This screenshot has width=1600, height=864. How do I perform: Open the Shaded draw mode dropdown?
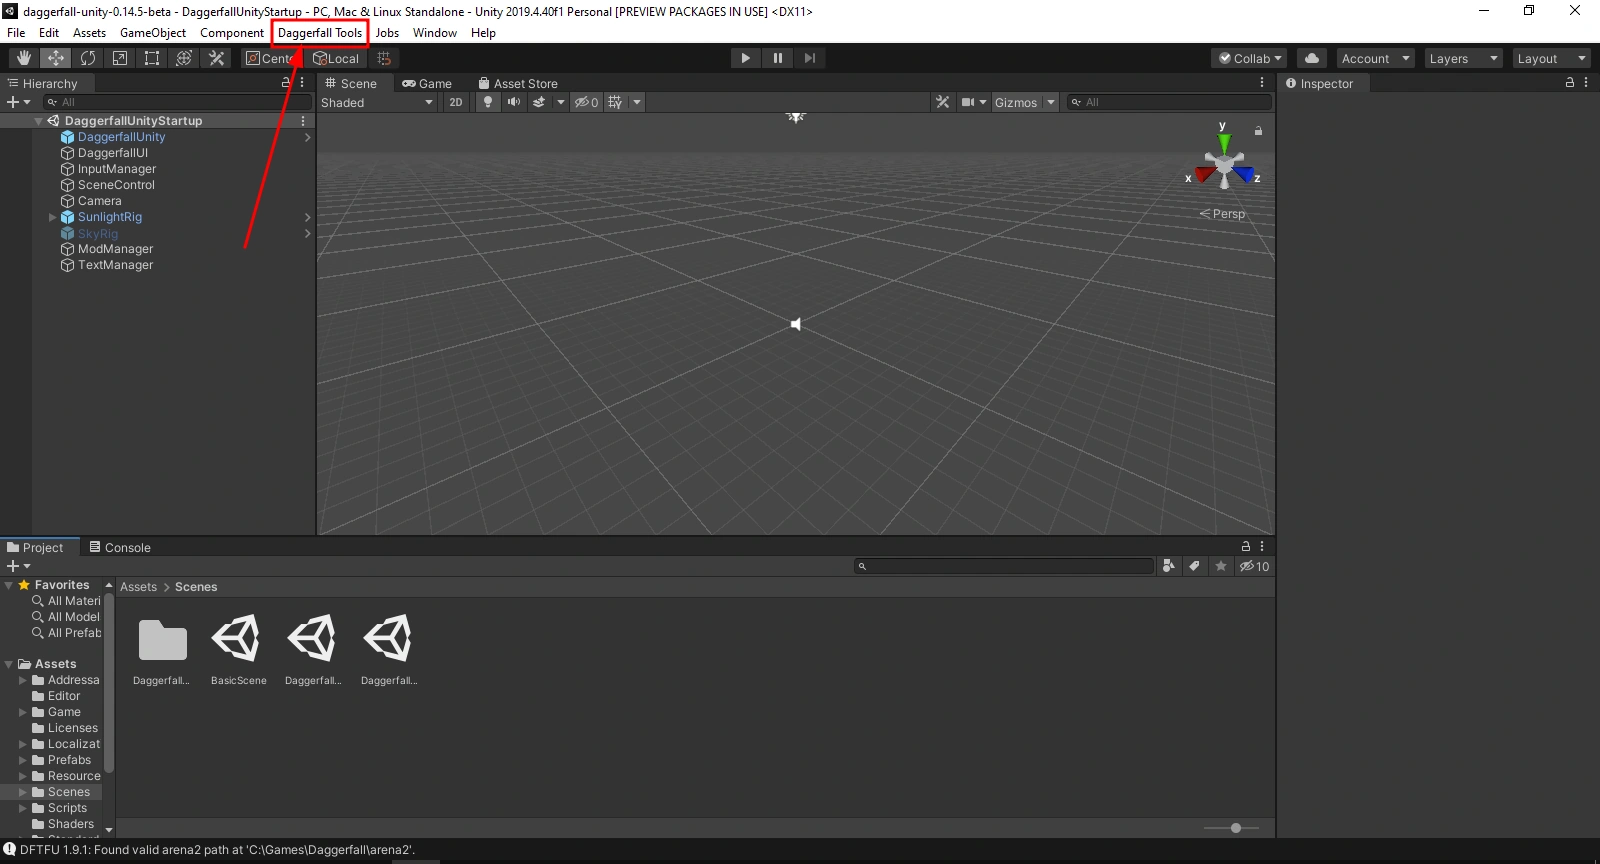[377, 102]
